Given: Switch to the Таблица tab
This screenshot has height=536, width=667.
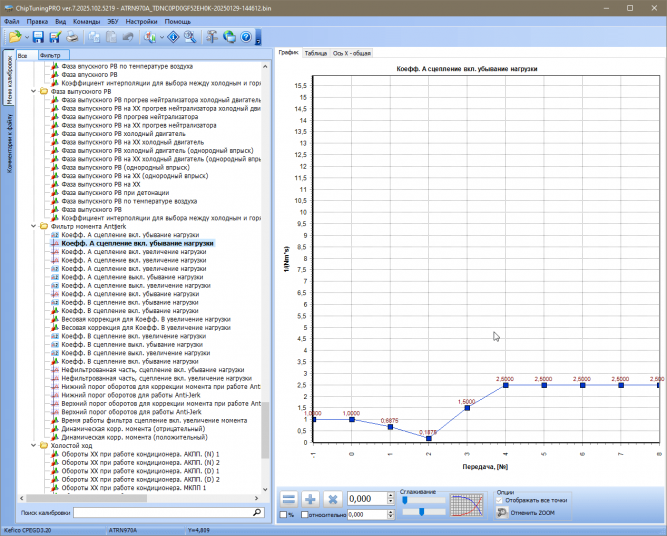Looking at the screenshot, I should (316, 53).
